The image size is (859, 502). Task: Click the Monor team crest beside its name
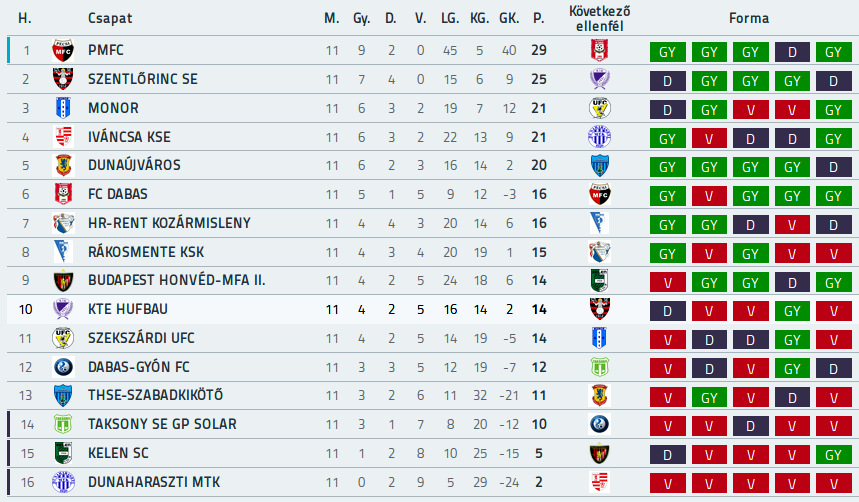63,108
